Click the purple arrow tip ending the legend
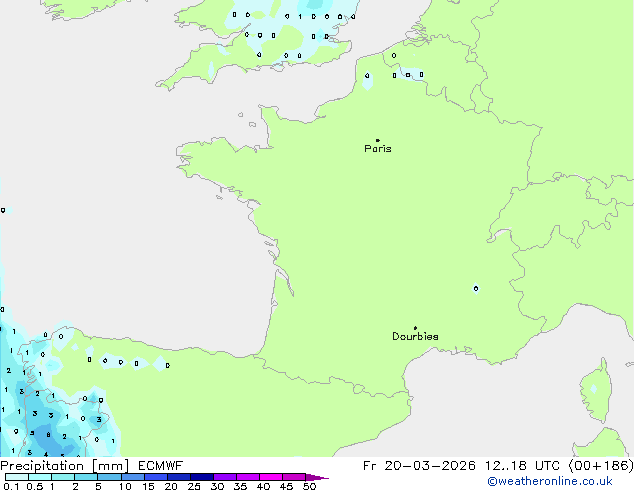The height and width of the screenshot is (490, 634). coord(317,477)
